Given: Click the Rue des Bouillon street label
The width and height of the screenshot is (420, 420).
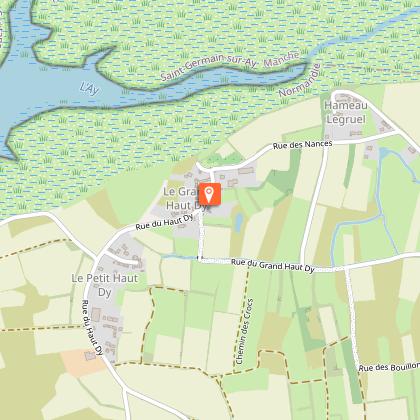Looking at the screenshot, I should pos(389,367).
